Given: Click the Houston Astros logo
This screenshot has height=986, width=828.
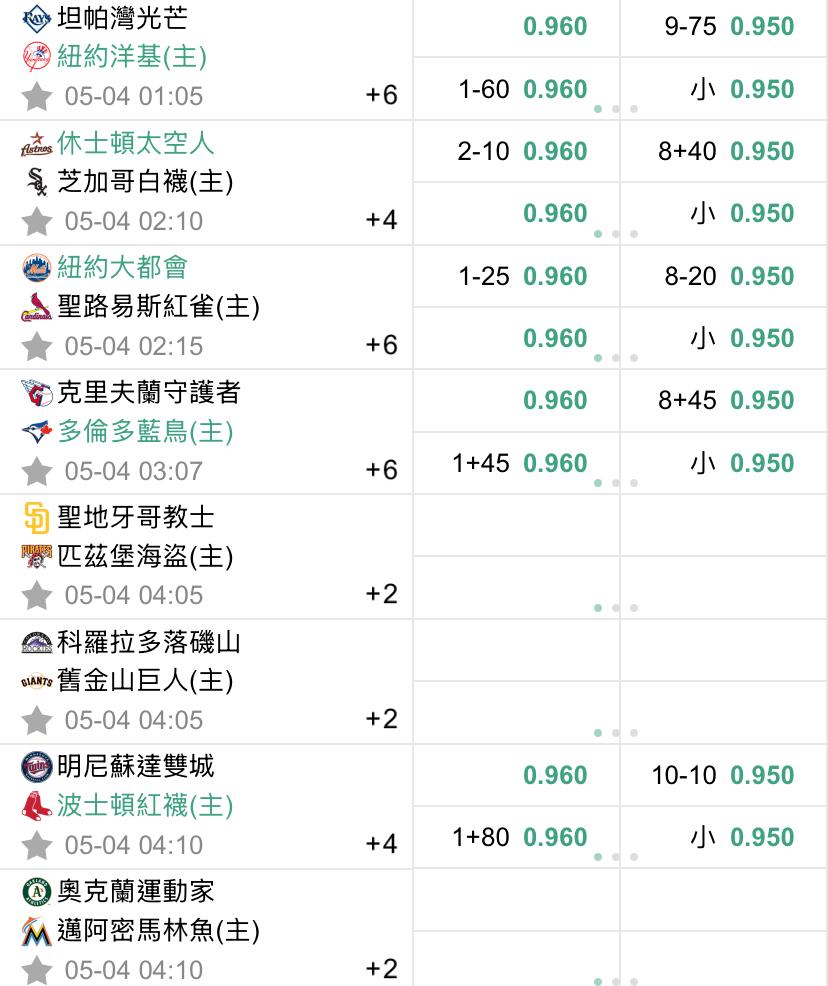Looking at the screenshot, I should 36,144.
